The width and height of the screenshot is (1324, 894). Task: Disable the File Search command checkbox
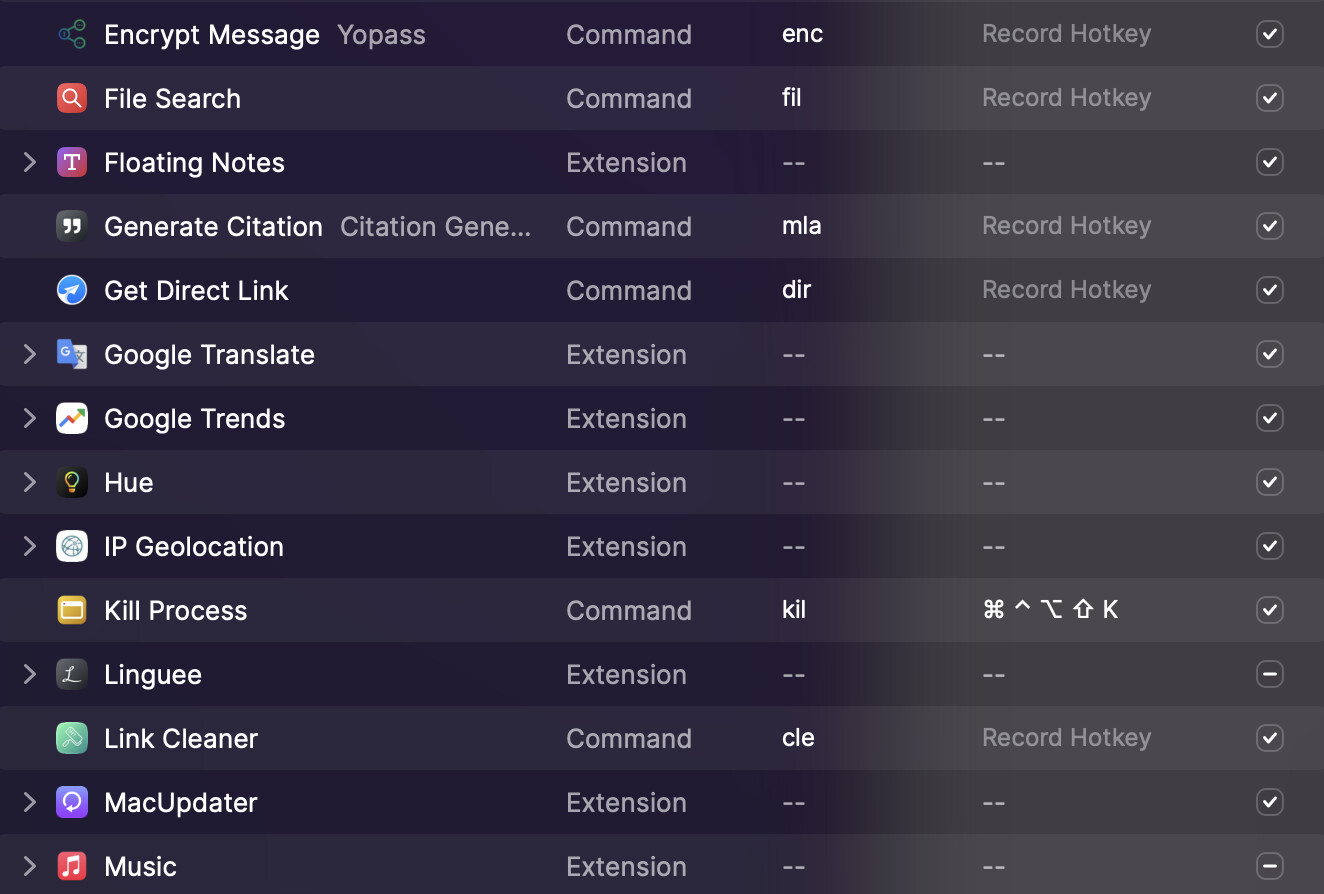(x=1269, y=98)
